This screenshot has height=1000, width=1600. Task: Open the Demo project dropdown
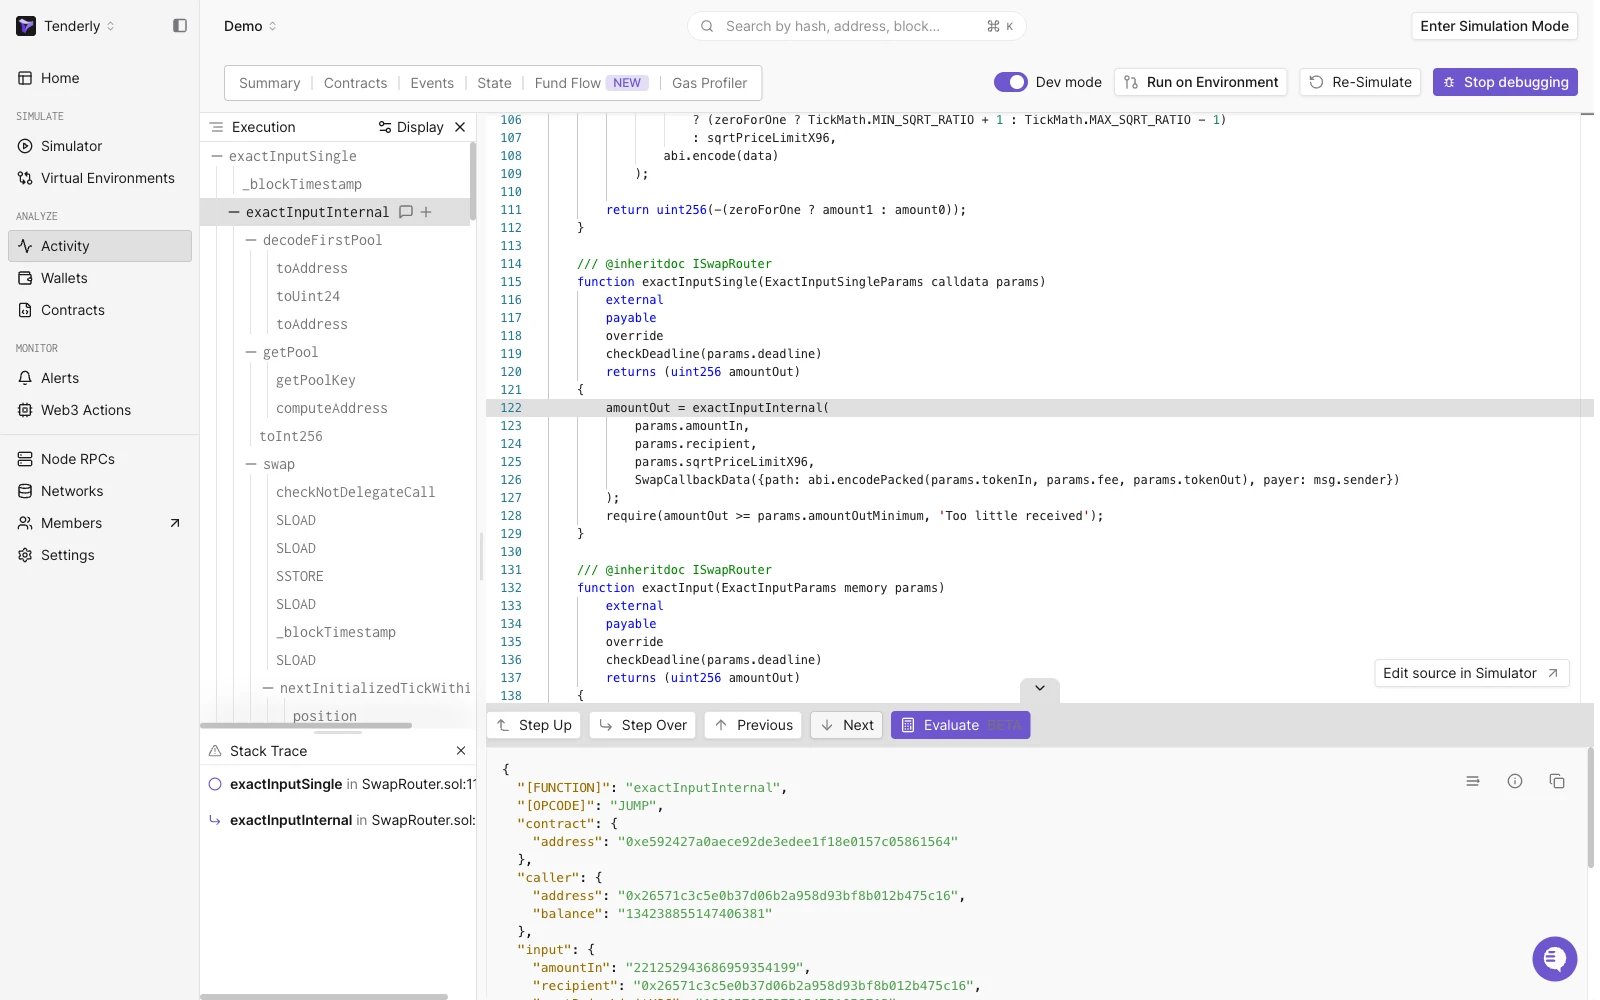[x=250, y=26]
